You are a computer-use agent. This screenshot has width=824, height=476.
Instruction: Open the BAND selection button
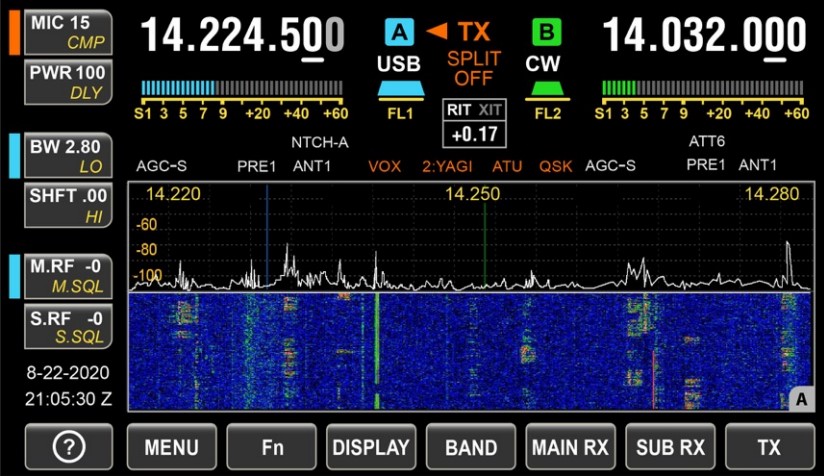click(x=471, y=447)
